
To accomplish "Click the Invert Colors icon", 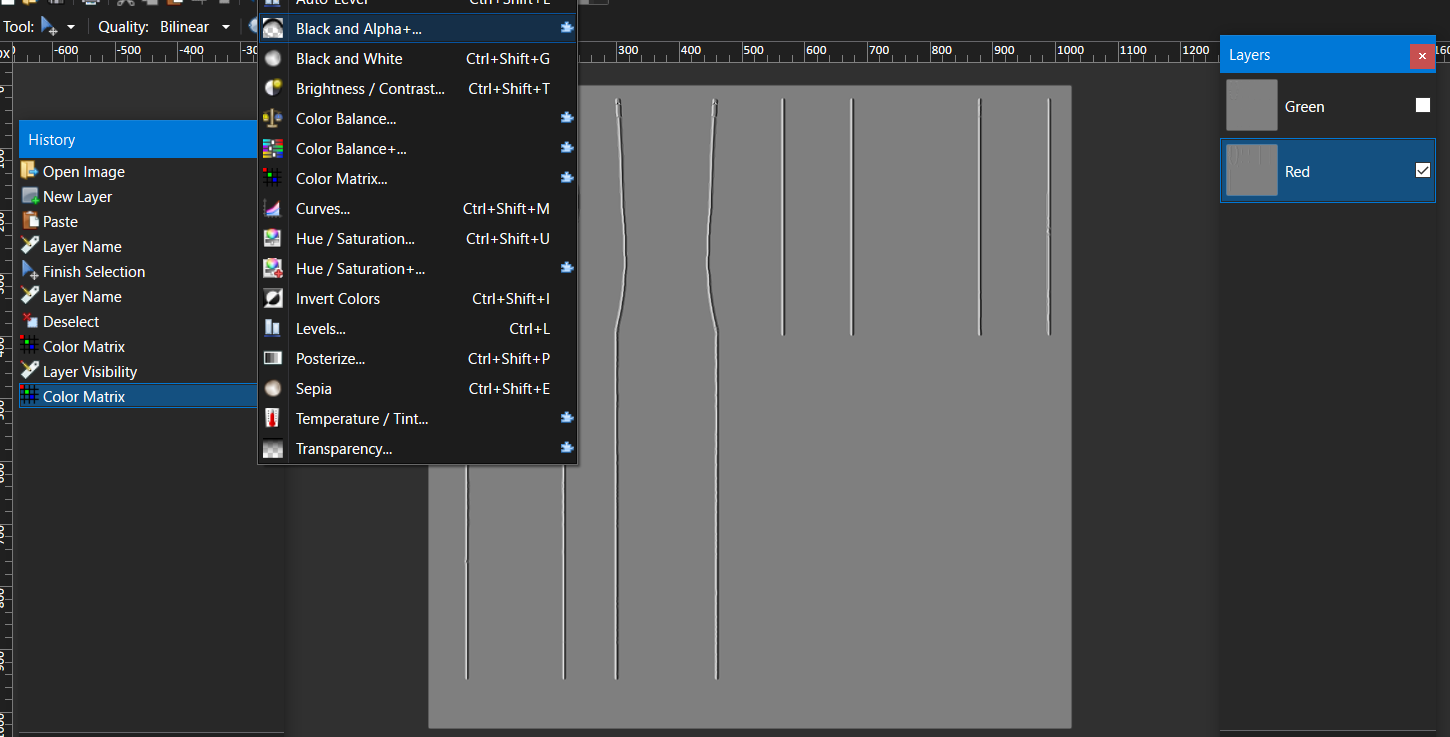I will click(272, 299).
